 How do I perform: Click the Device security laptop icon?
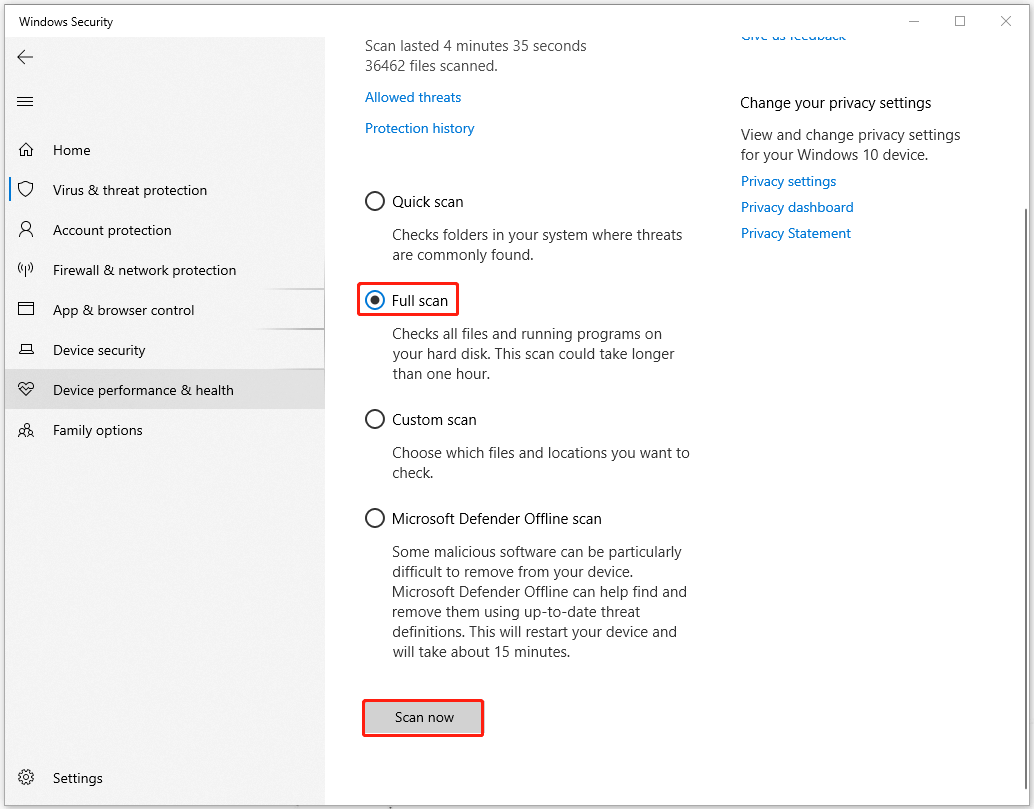point(26,350)
